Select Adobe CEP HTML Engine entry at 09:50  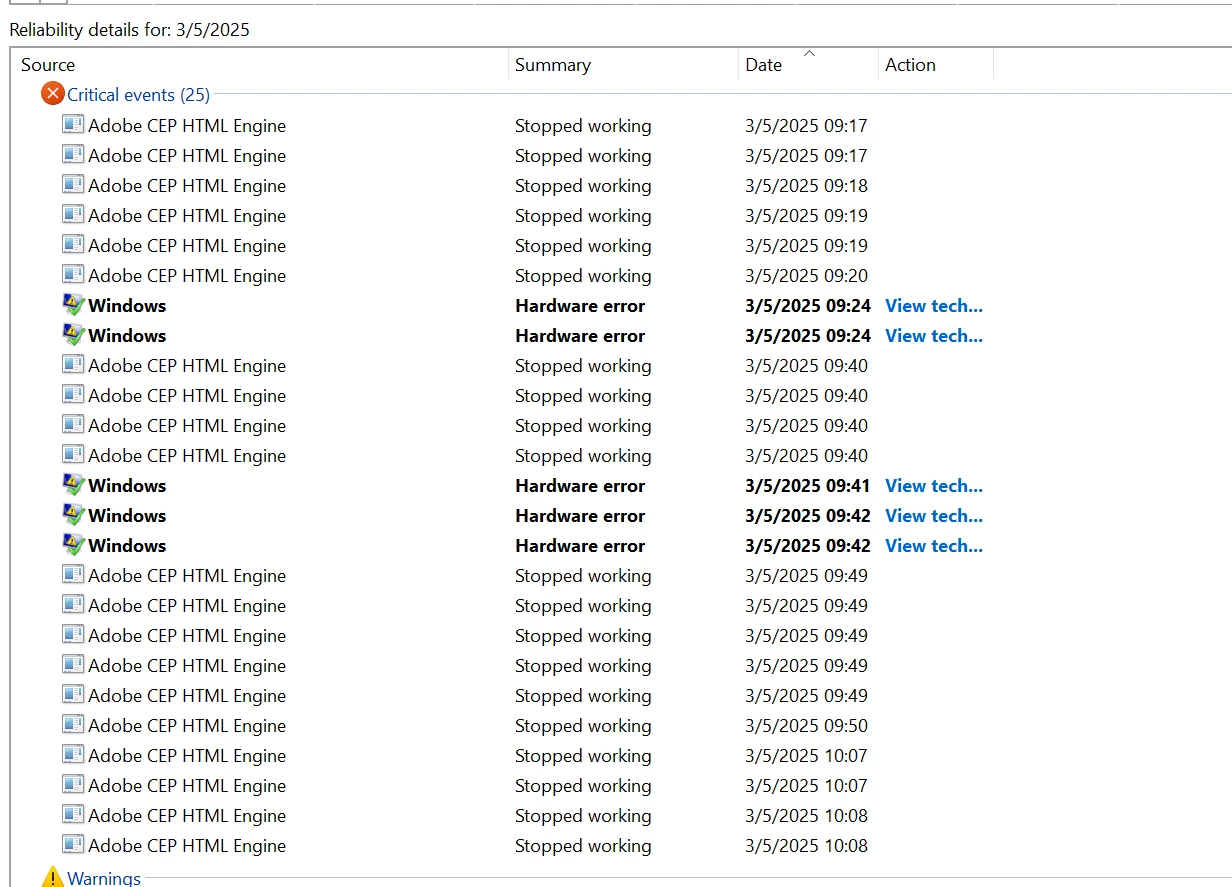click(187, 726)
